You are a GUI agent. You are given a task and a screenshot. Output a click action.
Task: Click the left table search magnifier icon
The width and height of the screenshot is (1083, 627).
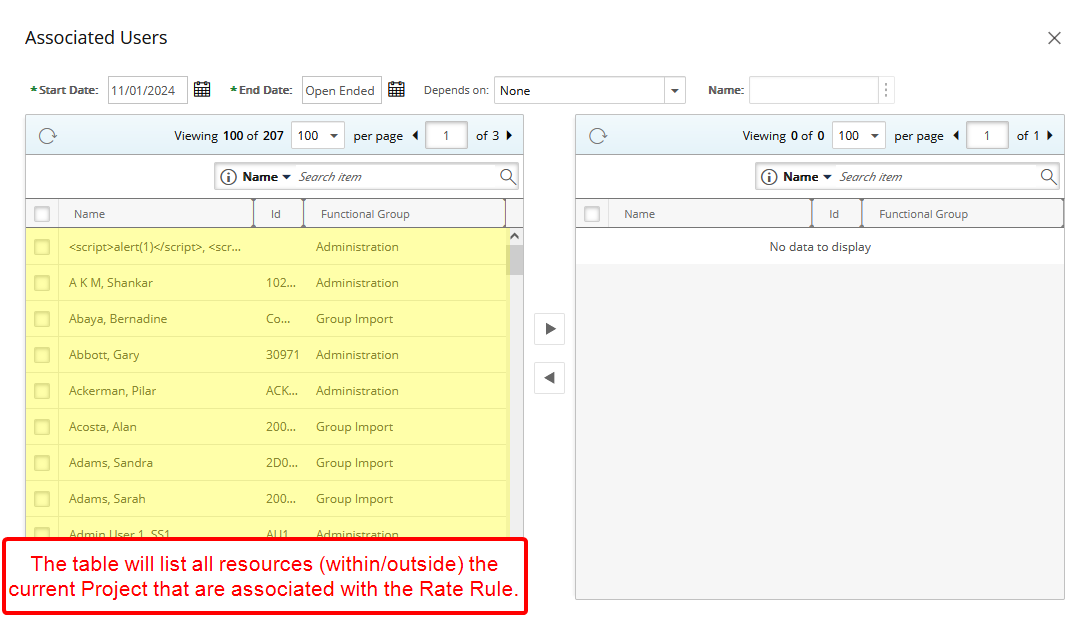[508, 177]
